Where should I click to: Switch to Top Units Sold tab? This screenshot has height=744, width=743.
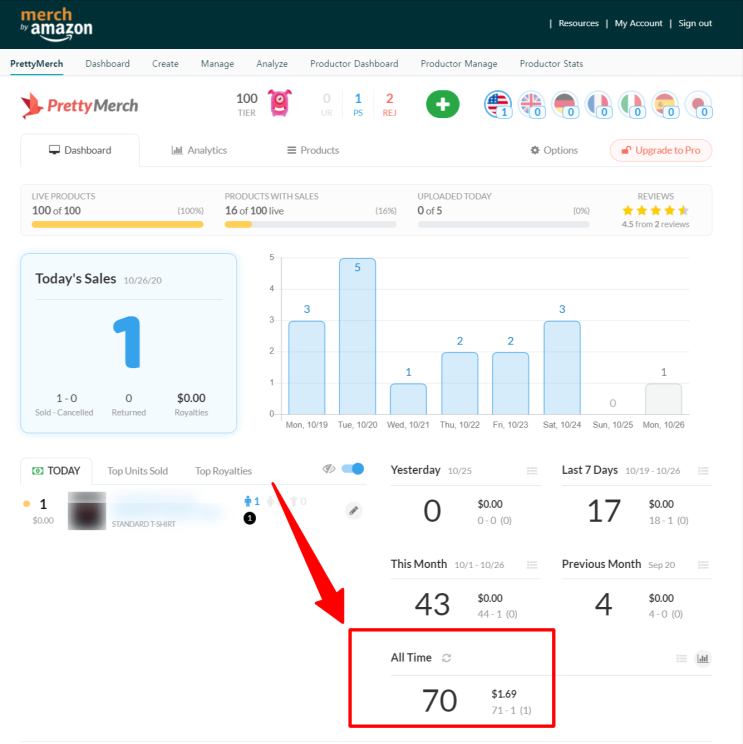click(137, 471)
